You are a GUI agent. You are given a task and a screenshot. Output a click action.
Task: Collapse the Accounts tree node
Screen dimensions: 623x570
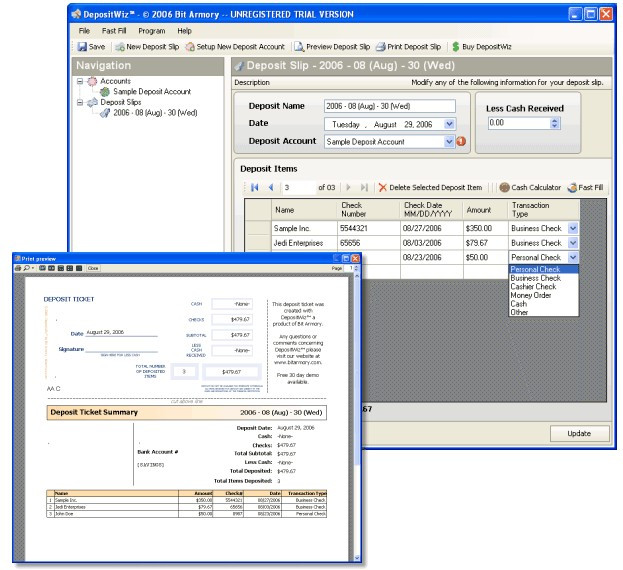80,81
